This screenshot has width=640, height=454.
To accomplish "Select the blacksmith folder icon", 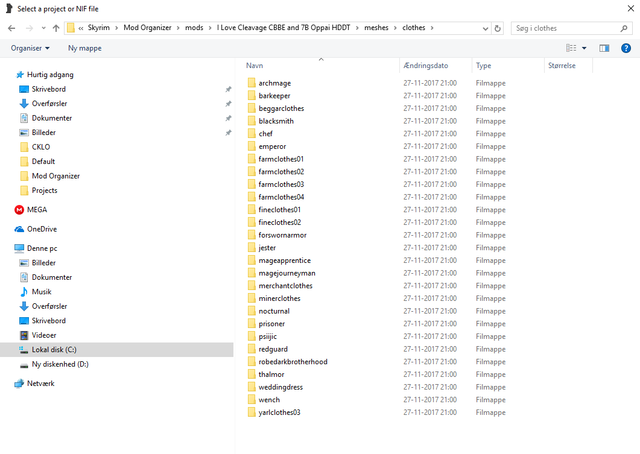I will pos(251,121).
